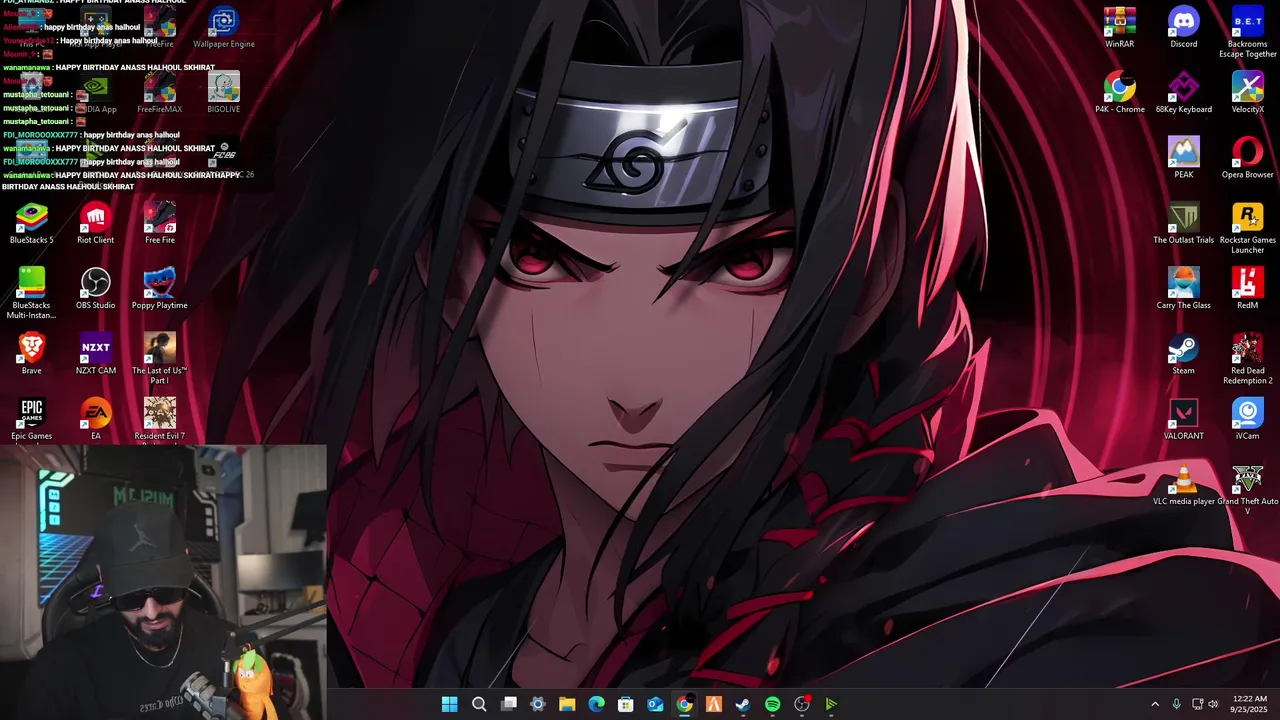The width and height of the screenshot is (1280, 720).
Task: Select the FreeFireMAX desktop shortcut
Action: point(159,93)
